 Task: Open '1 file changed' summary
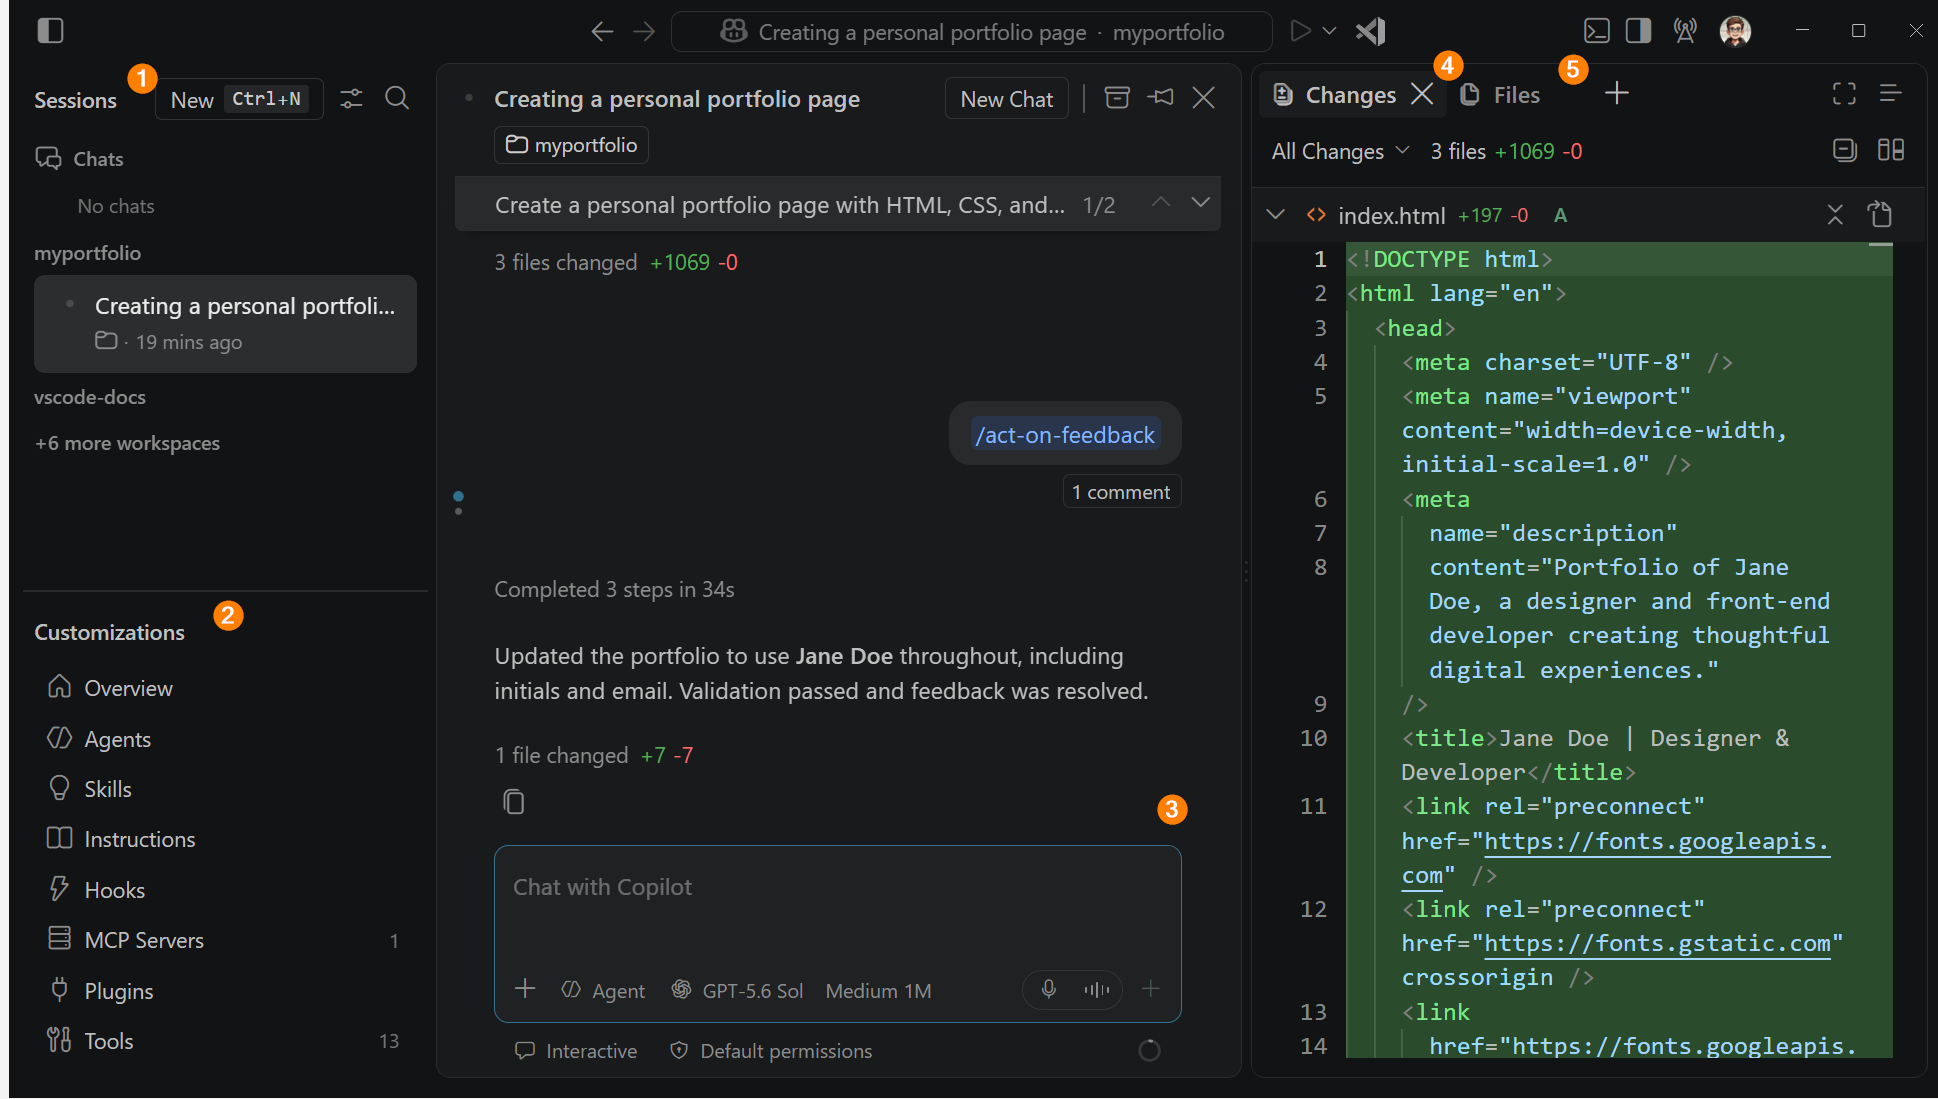click(594, 755)
